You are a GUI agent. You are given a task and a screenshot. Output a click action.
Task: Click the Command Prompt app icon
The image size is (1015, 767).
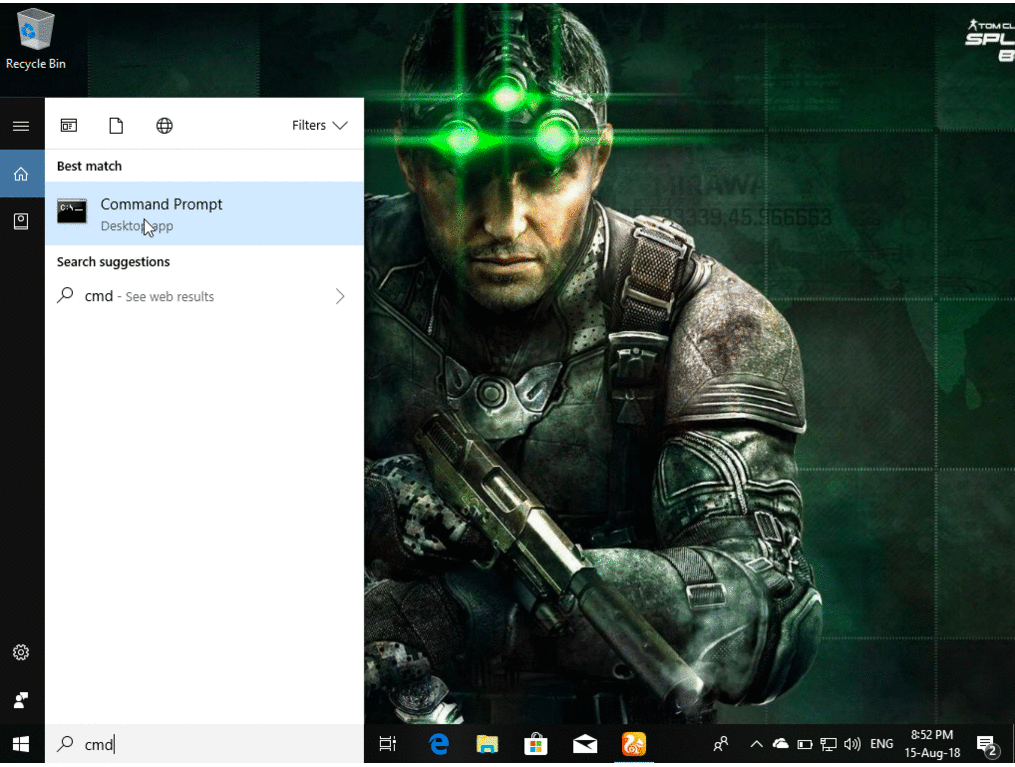pyautogui.click(x=72, y=211)
